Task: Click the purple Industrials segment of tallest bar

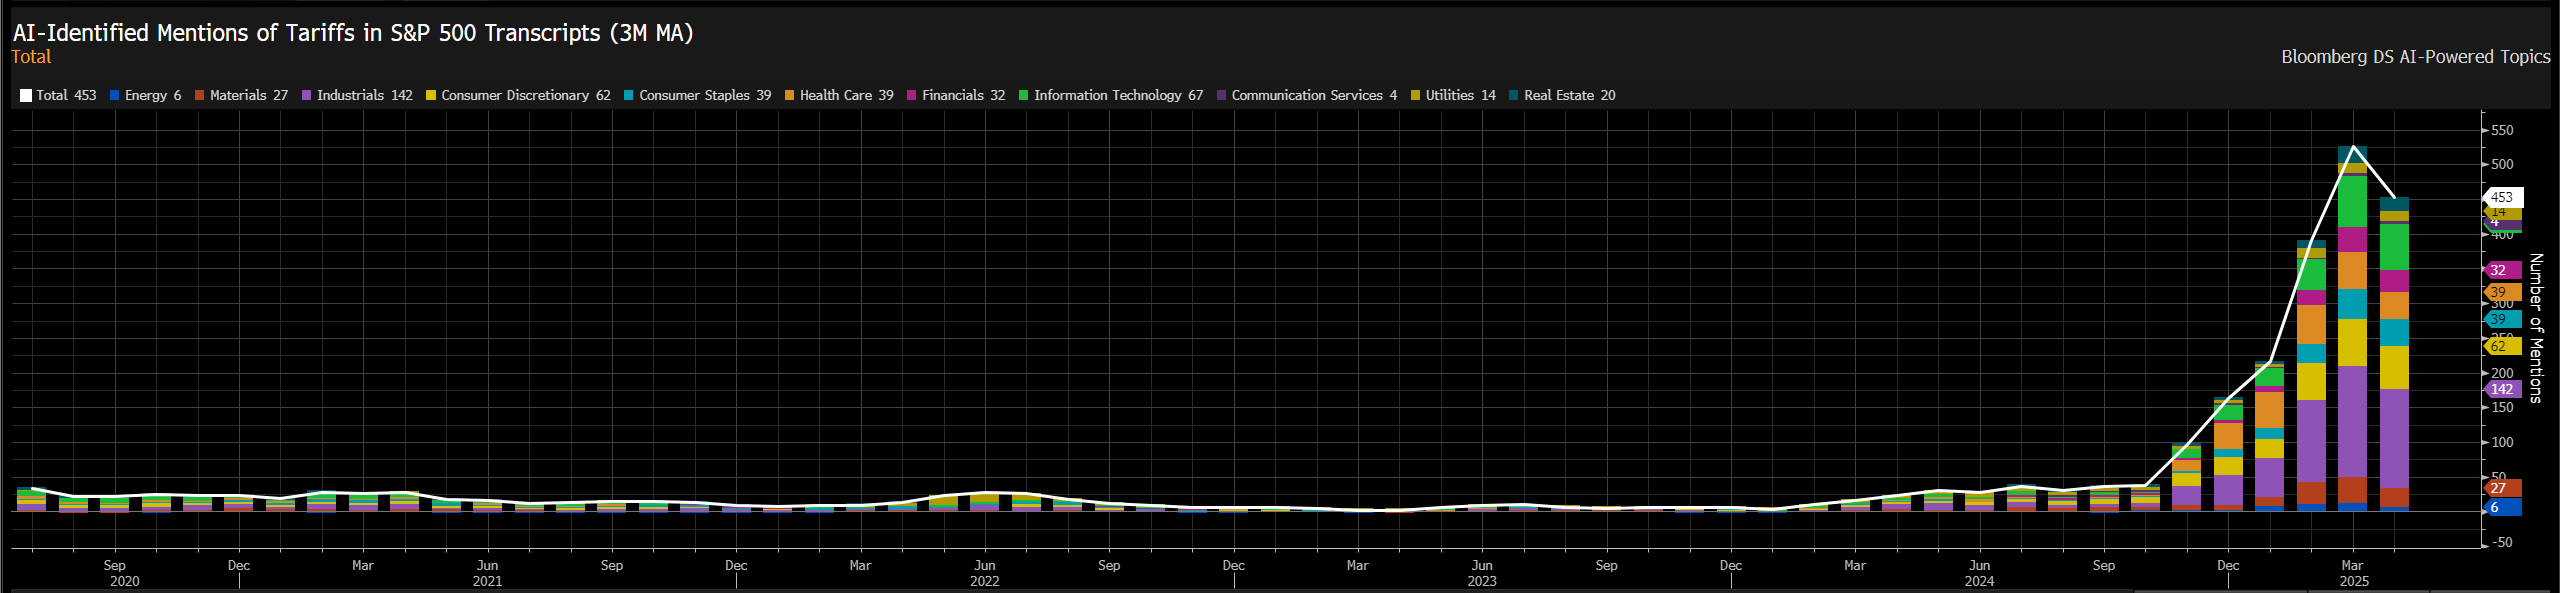Action: pyautogui.click(x=2353, y=421)
